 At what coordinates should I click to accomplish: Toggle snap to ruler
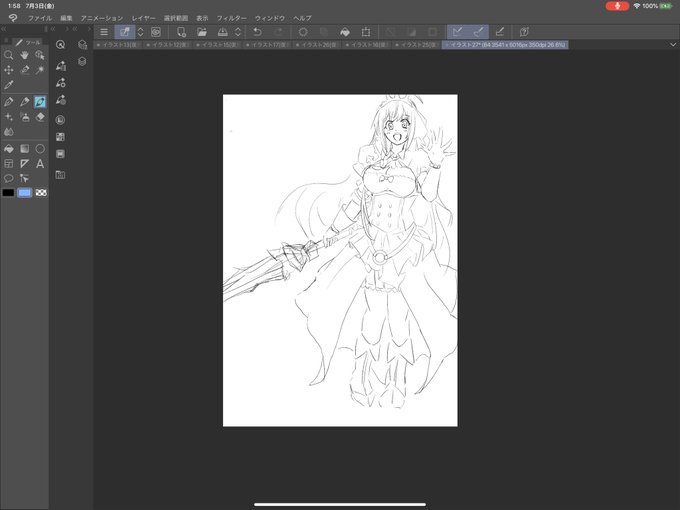pos(458,32)
